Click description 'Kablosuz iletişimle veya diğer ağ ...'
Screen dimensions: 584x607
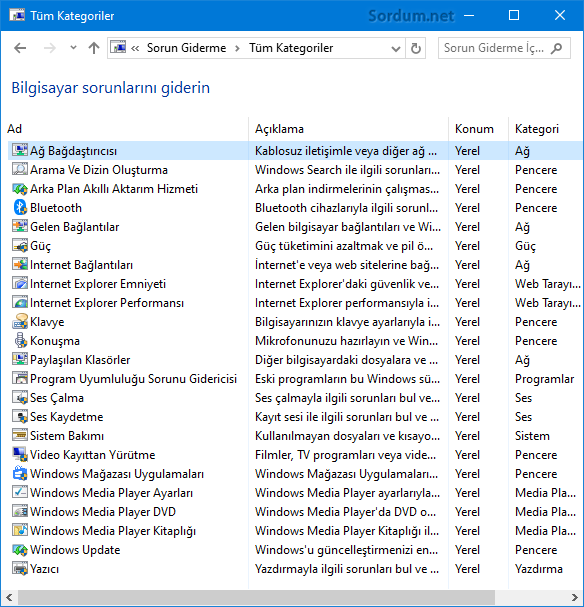click(346, 151)
